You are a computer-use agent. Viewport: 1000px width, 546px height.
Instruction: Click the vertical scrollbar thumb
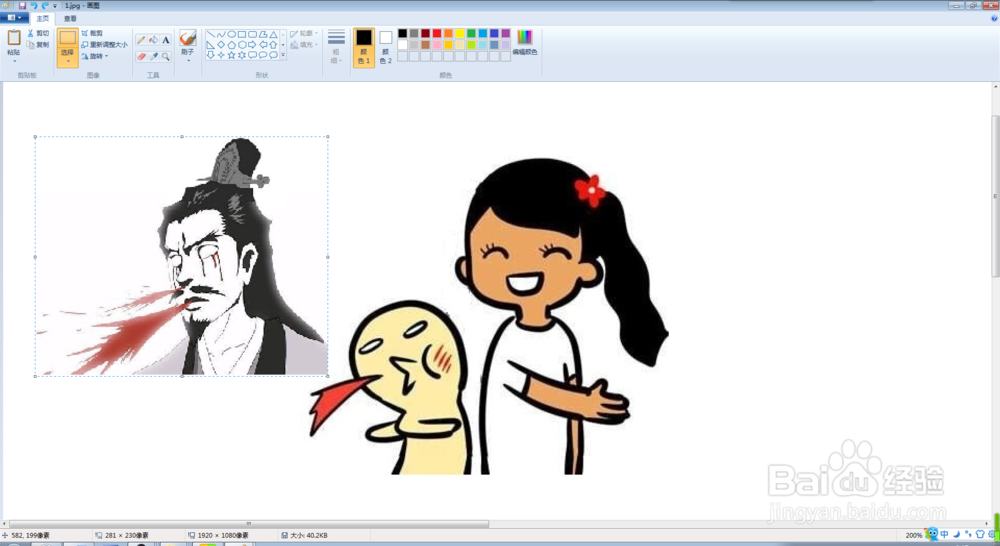coord(995,196)
